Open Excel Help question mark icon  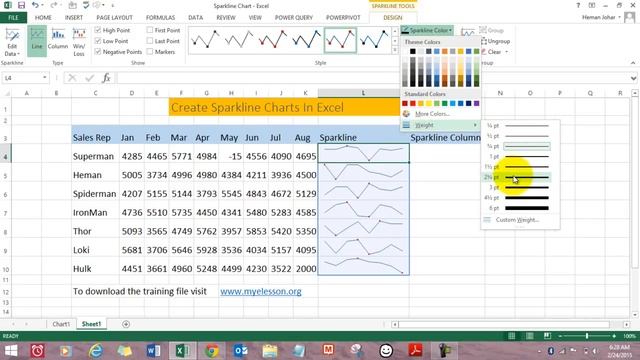pos(578,5)
